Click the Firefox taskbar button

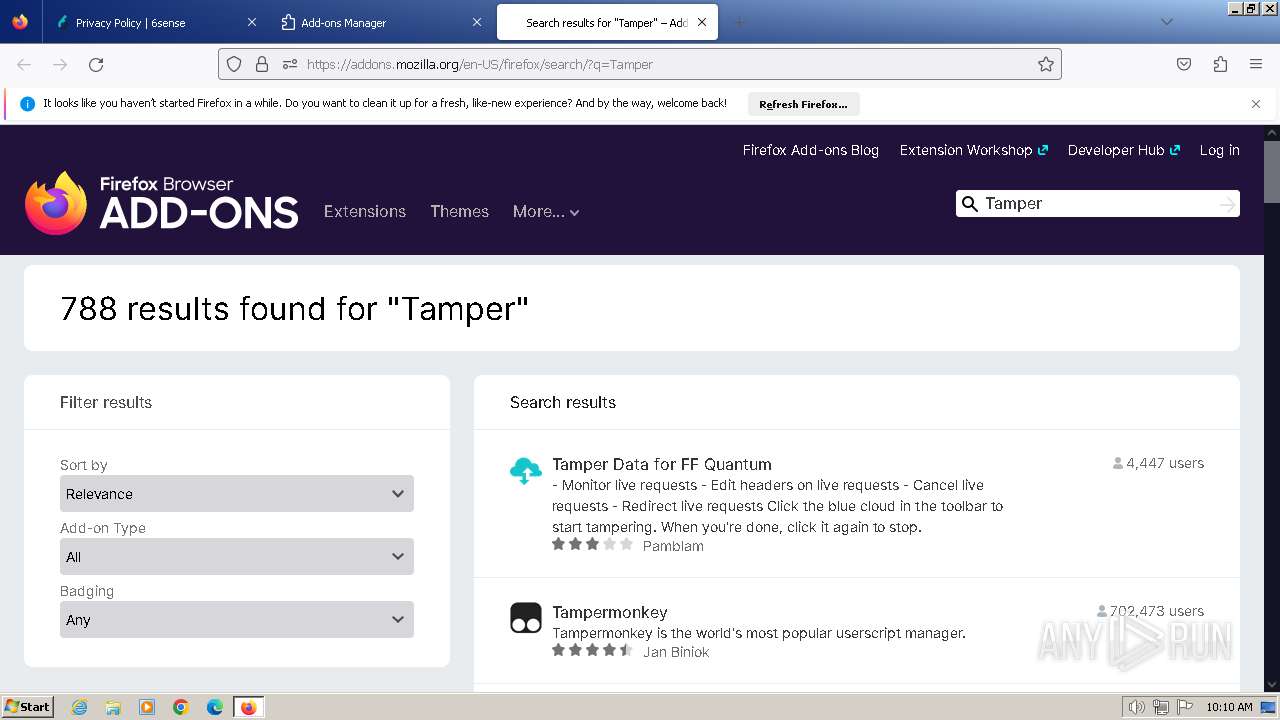tap(248, 707)
